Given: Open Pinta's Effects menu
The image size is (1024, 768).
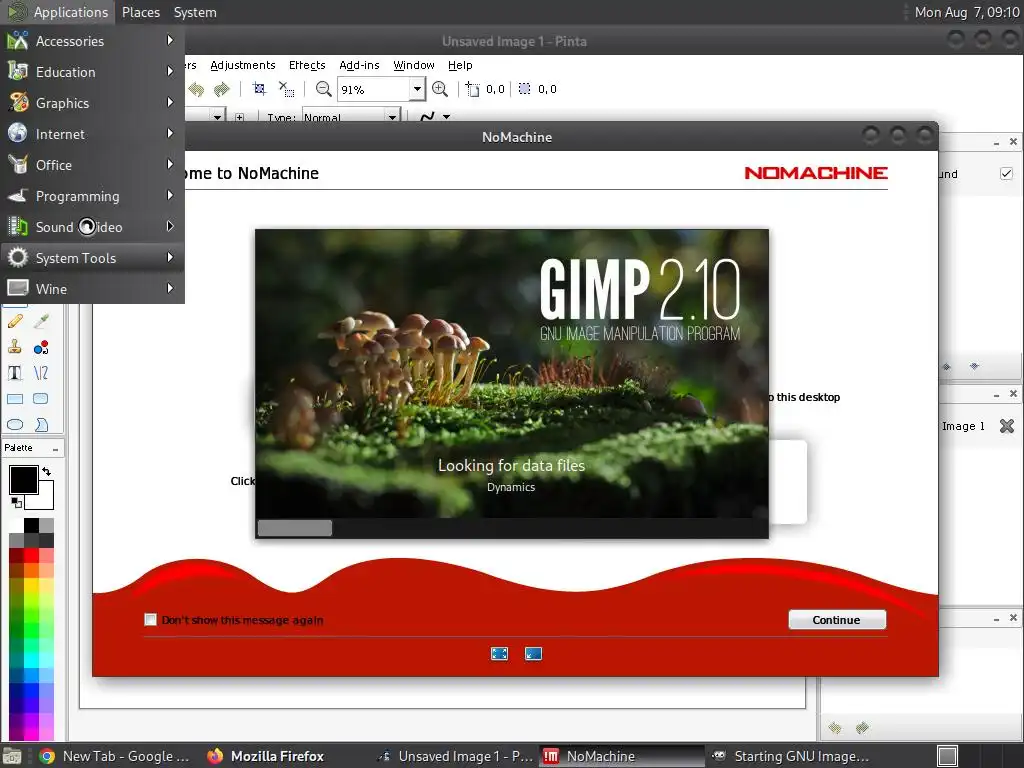Looking at the screenshot, I should [307, 65].
